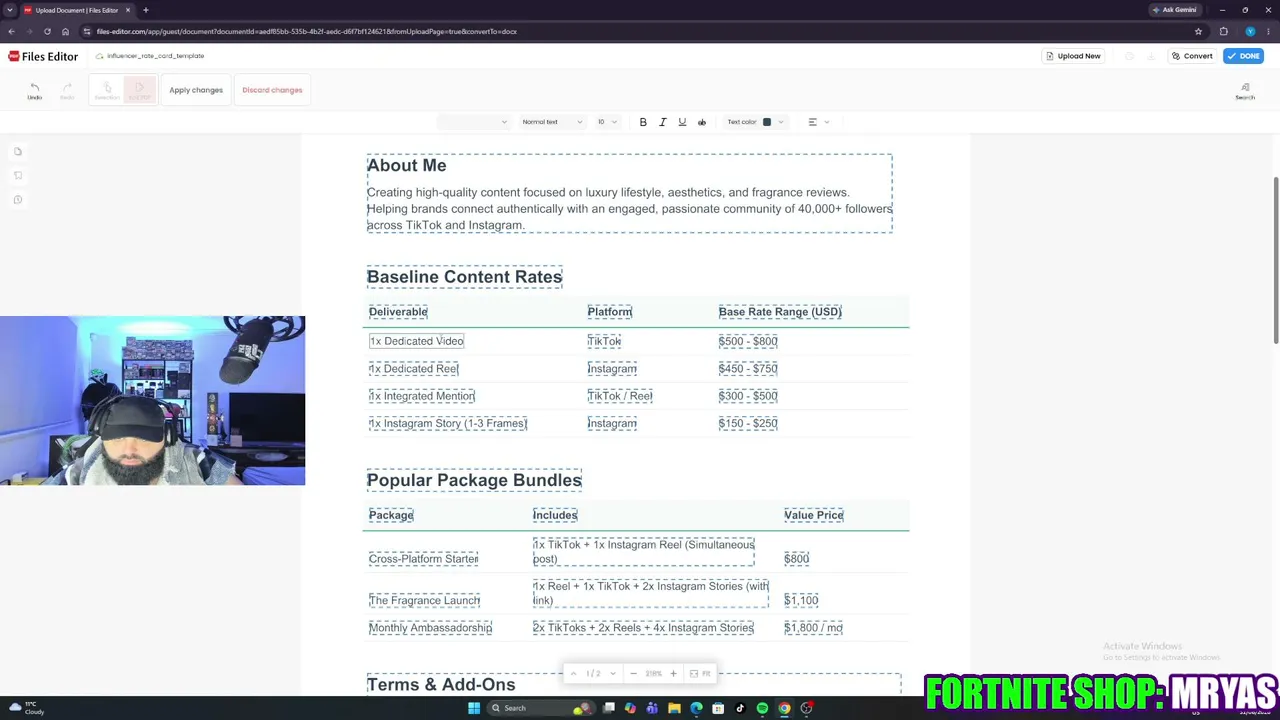Reload the browser page

pos(47,31)
